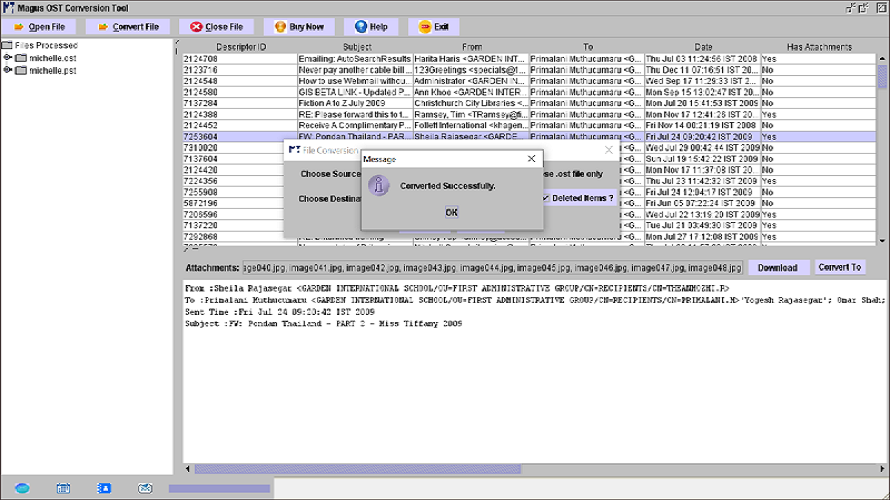Screen dimensions: 890x500
Task: Click Descriptor ID 7224356 cell
Action: (233, 181)
